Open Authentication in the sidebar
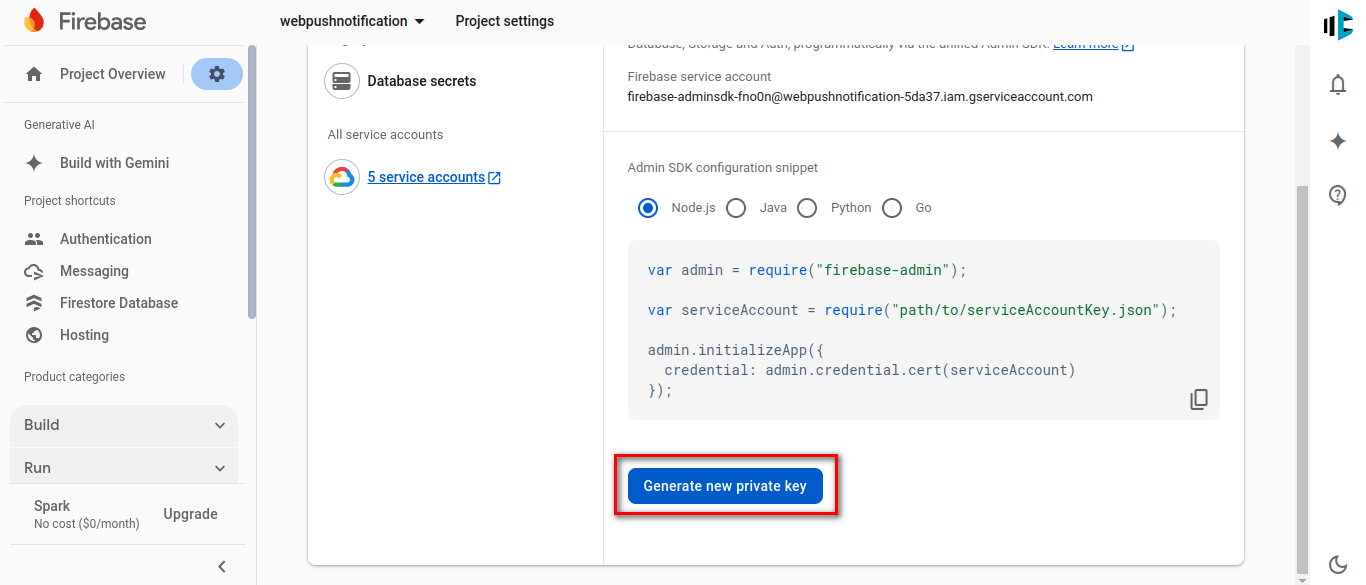Viewport: 1366px width, 585px height. pyautogui.click(x=105, y=239)
